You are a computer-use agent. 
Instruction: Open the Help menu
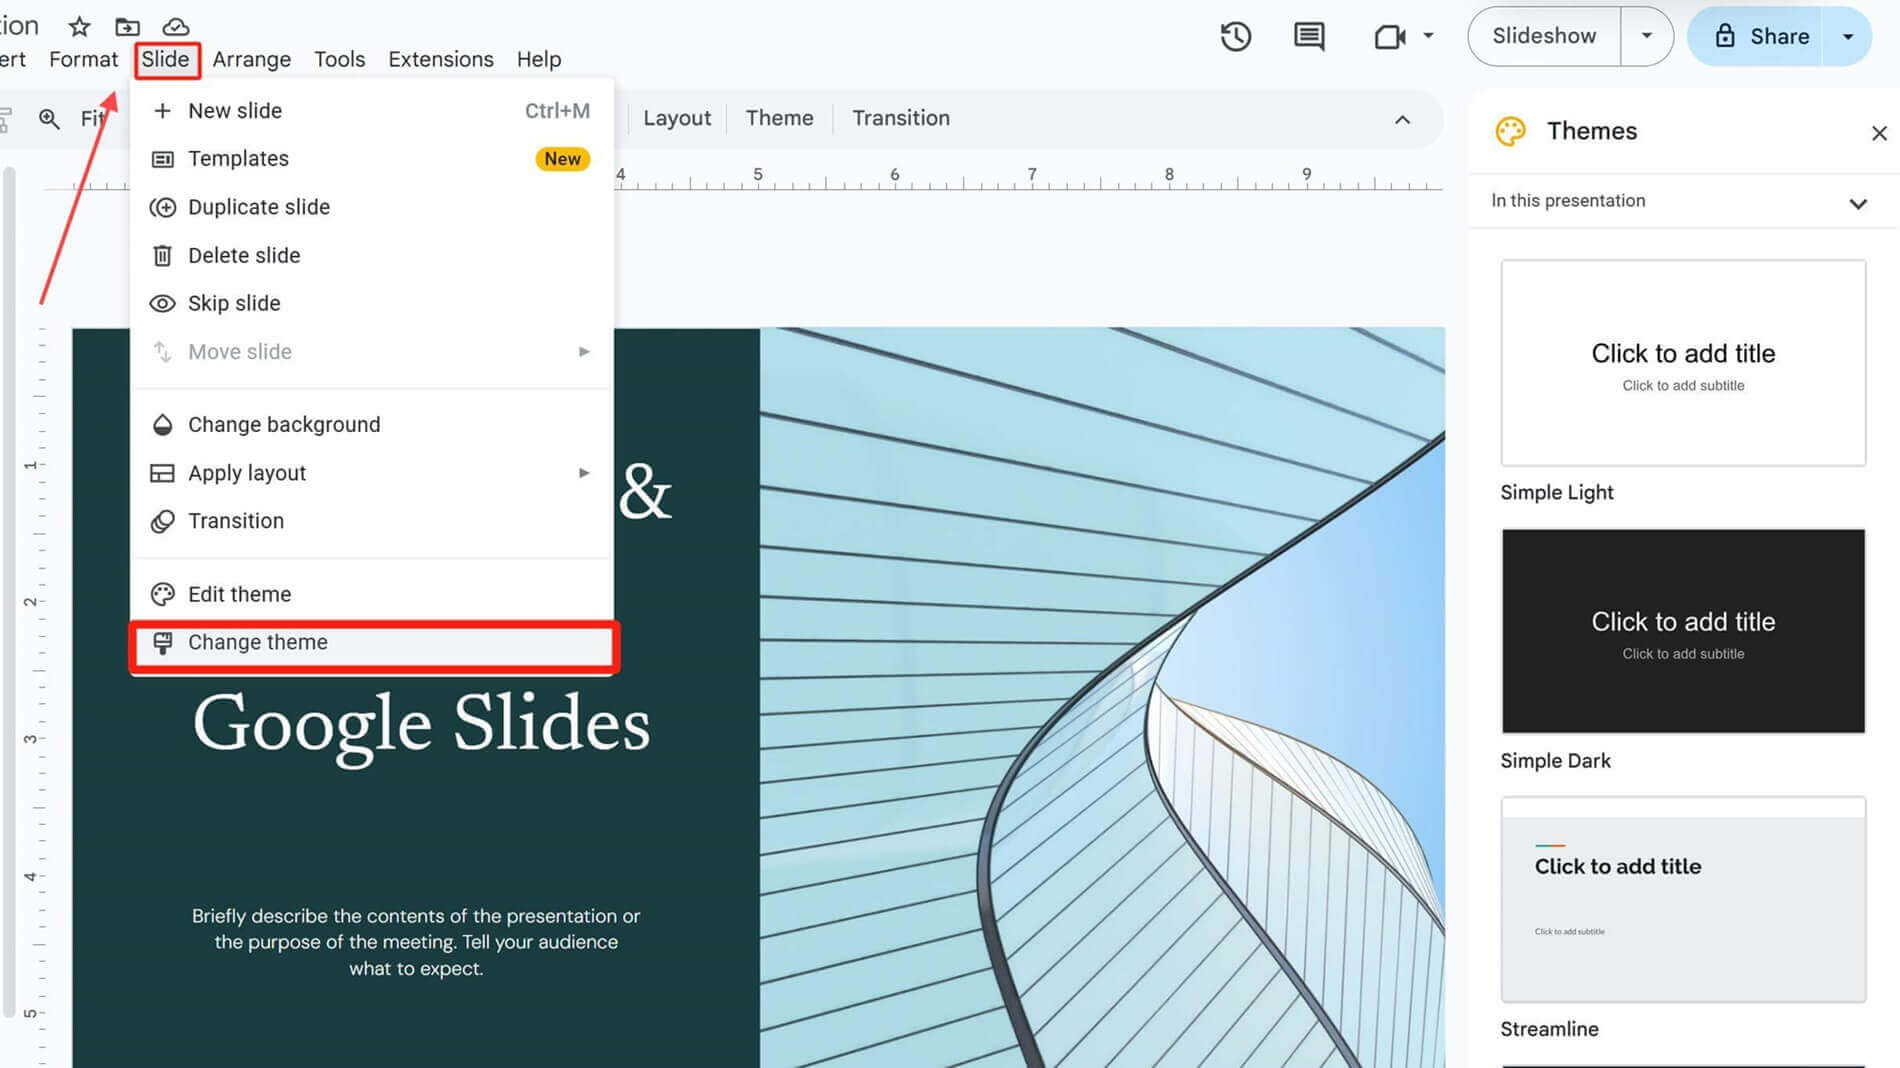[539, 59]
